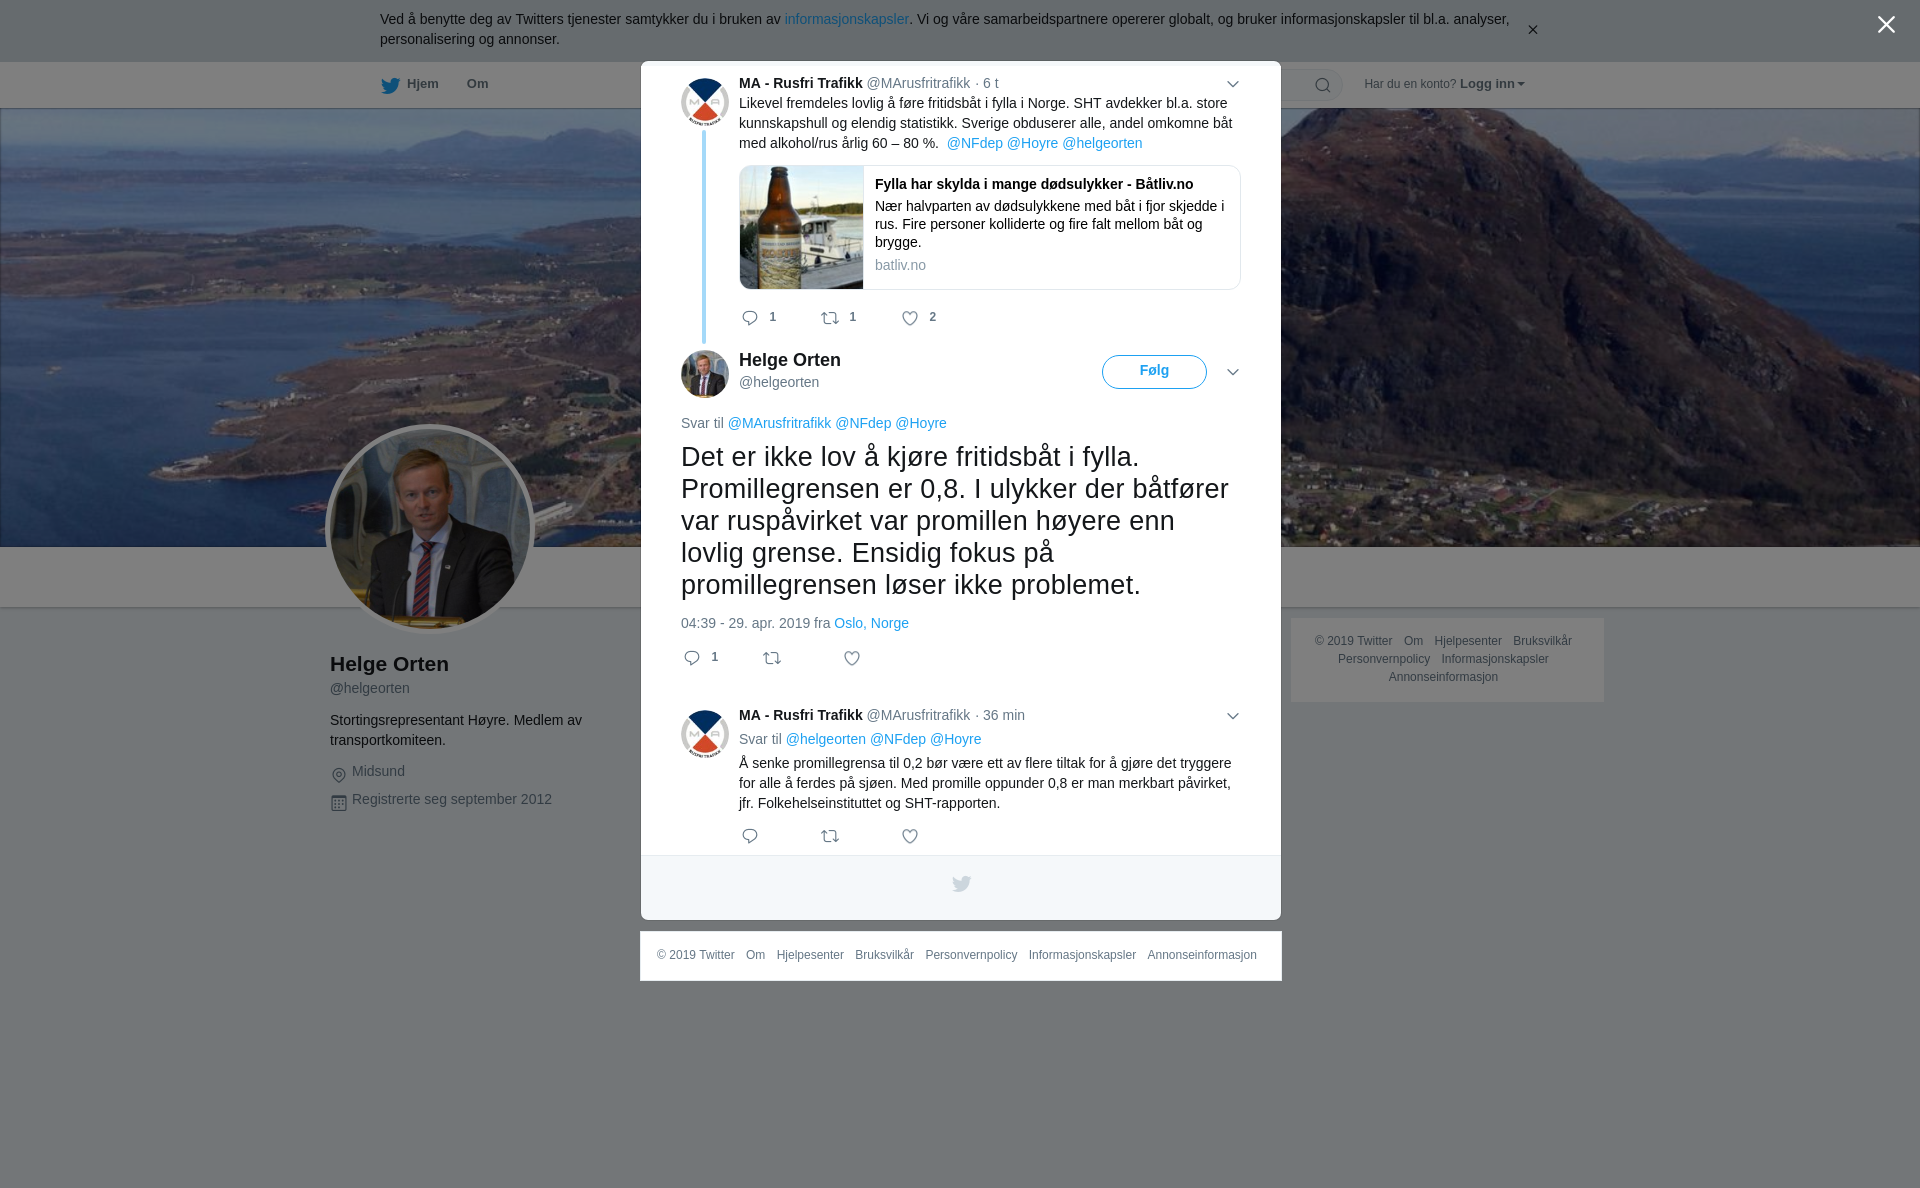Viewport: 1920px width, 1188px height.
Task: Reply to the 36 min old tweet
Action: (750, 836)
